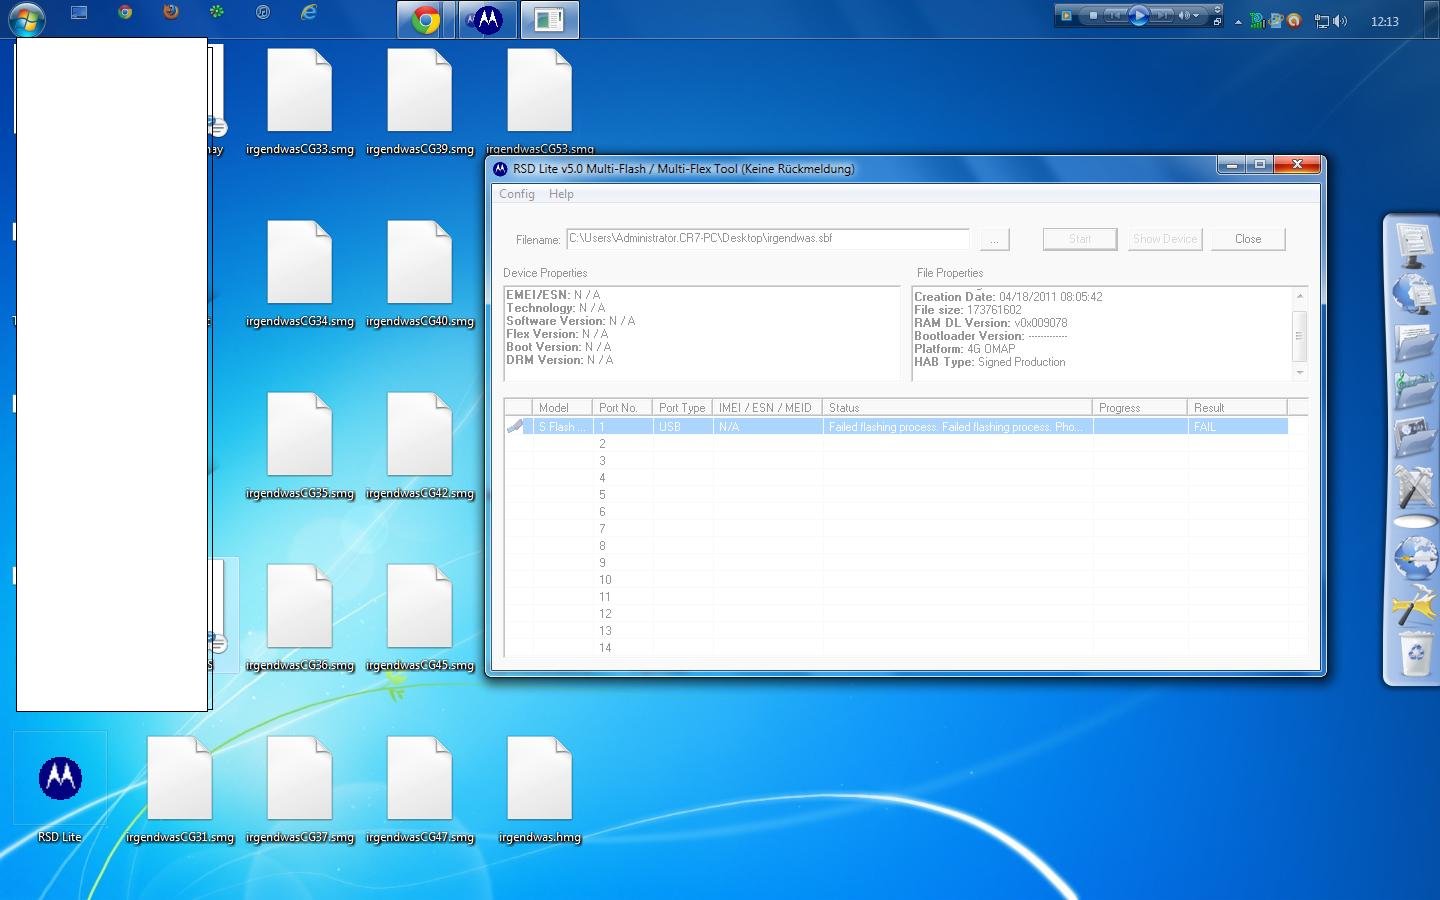Viewport: 1440px width, 900px height.
Task: Open the globe network icon in side dock
Action: [1414, 296]
